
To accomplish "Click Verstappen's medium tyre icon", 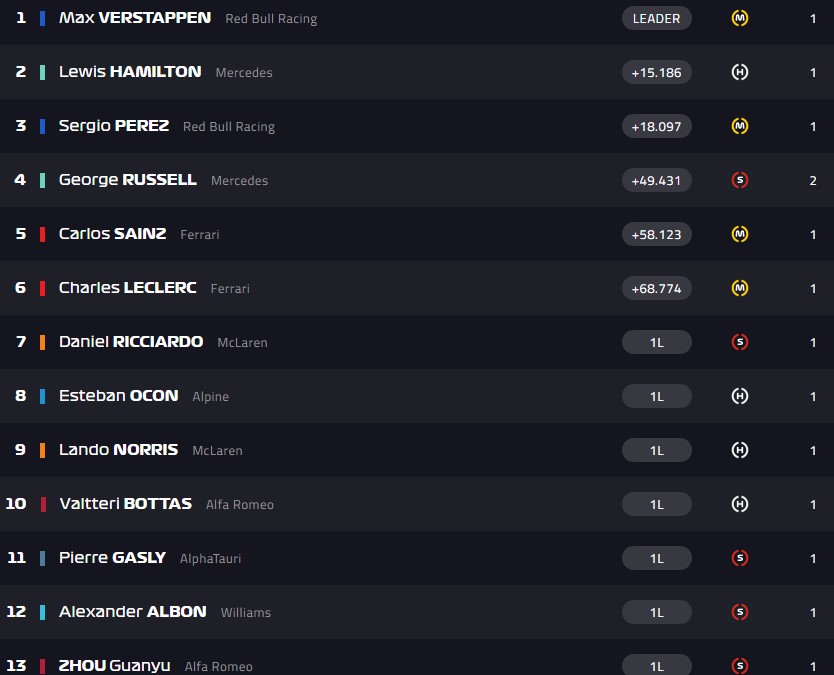I will click(x=740, y=18).
